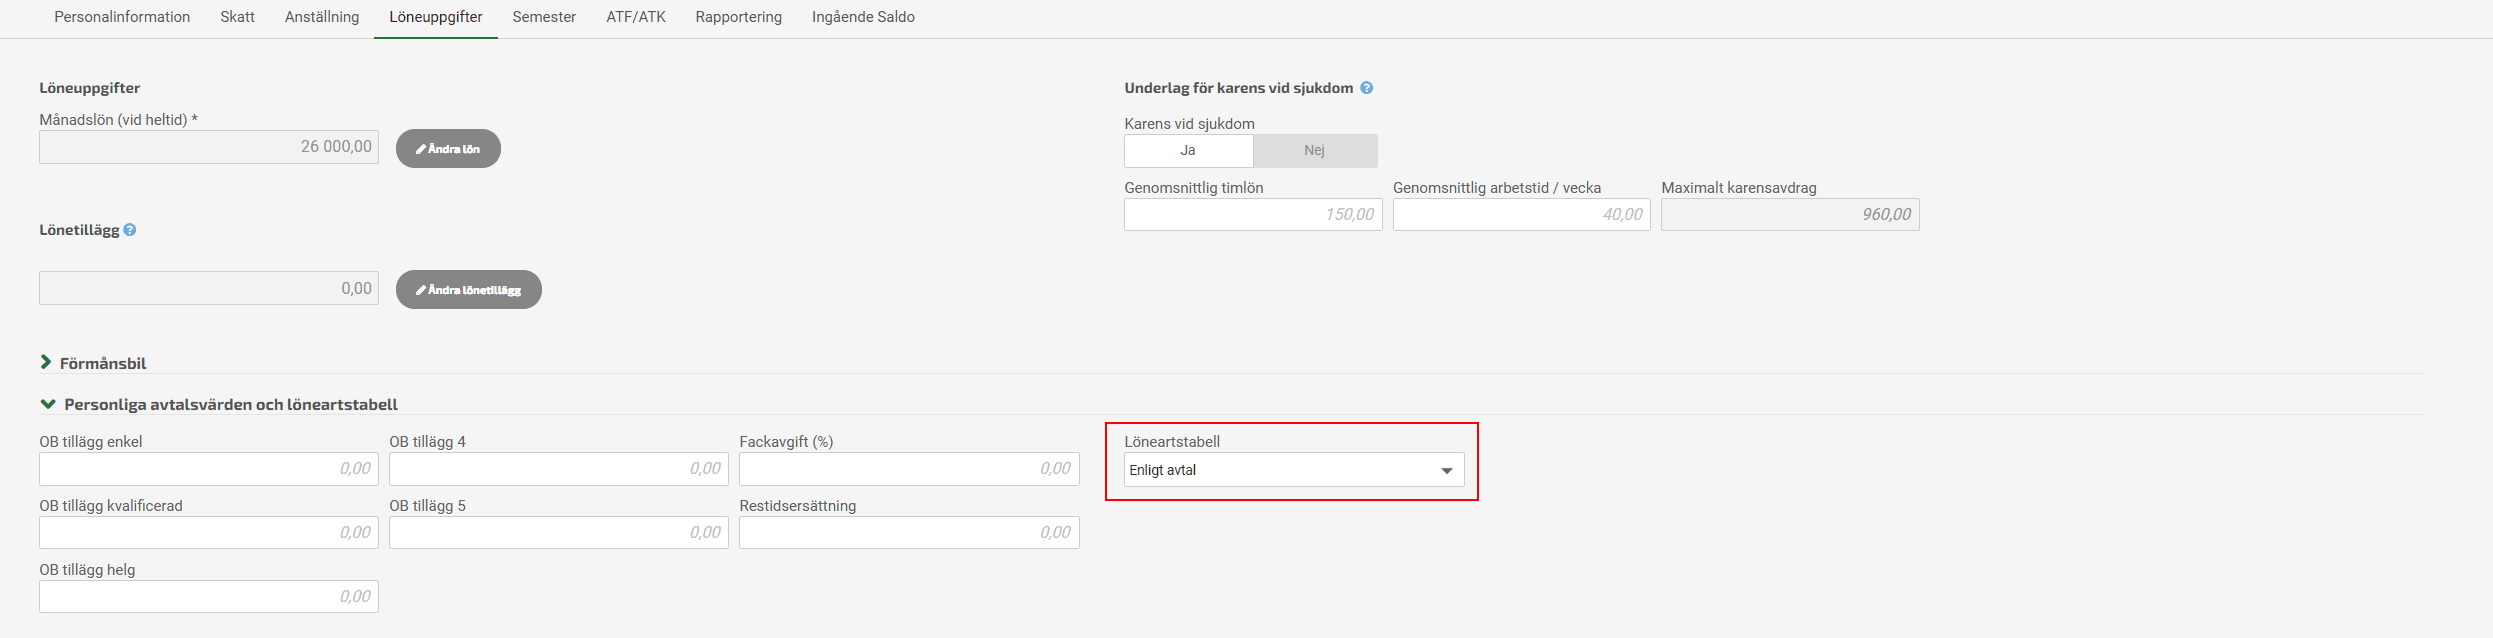Open the Löneartstabell dropdown
2493x638 pixels.
pyautogui.click(x=1294, y=470)
